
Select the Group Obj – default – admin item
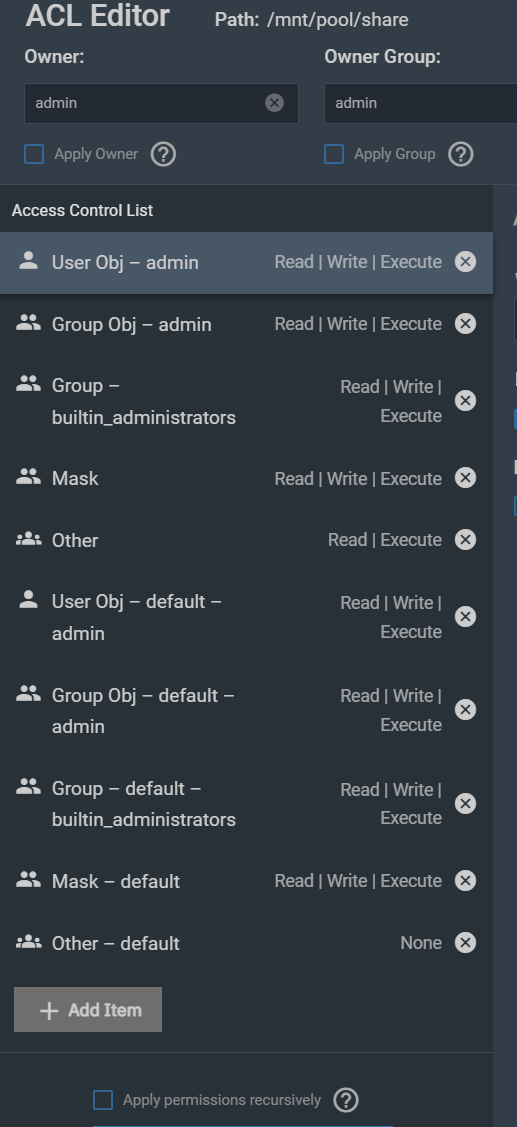[x=246, y=710]
